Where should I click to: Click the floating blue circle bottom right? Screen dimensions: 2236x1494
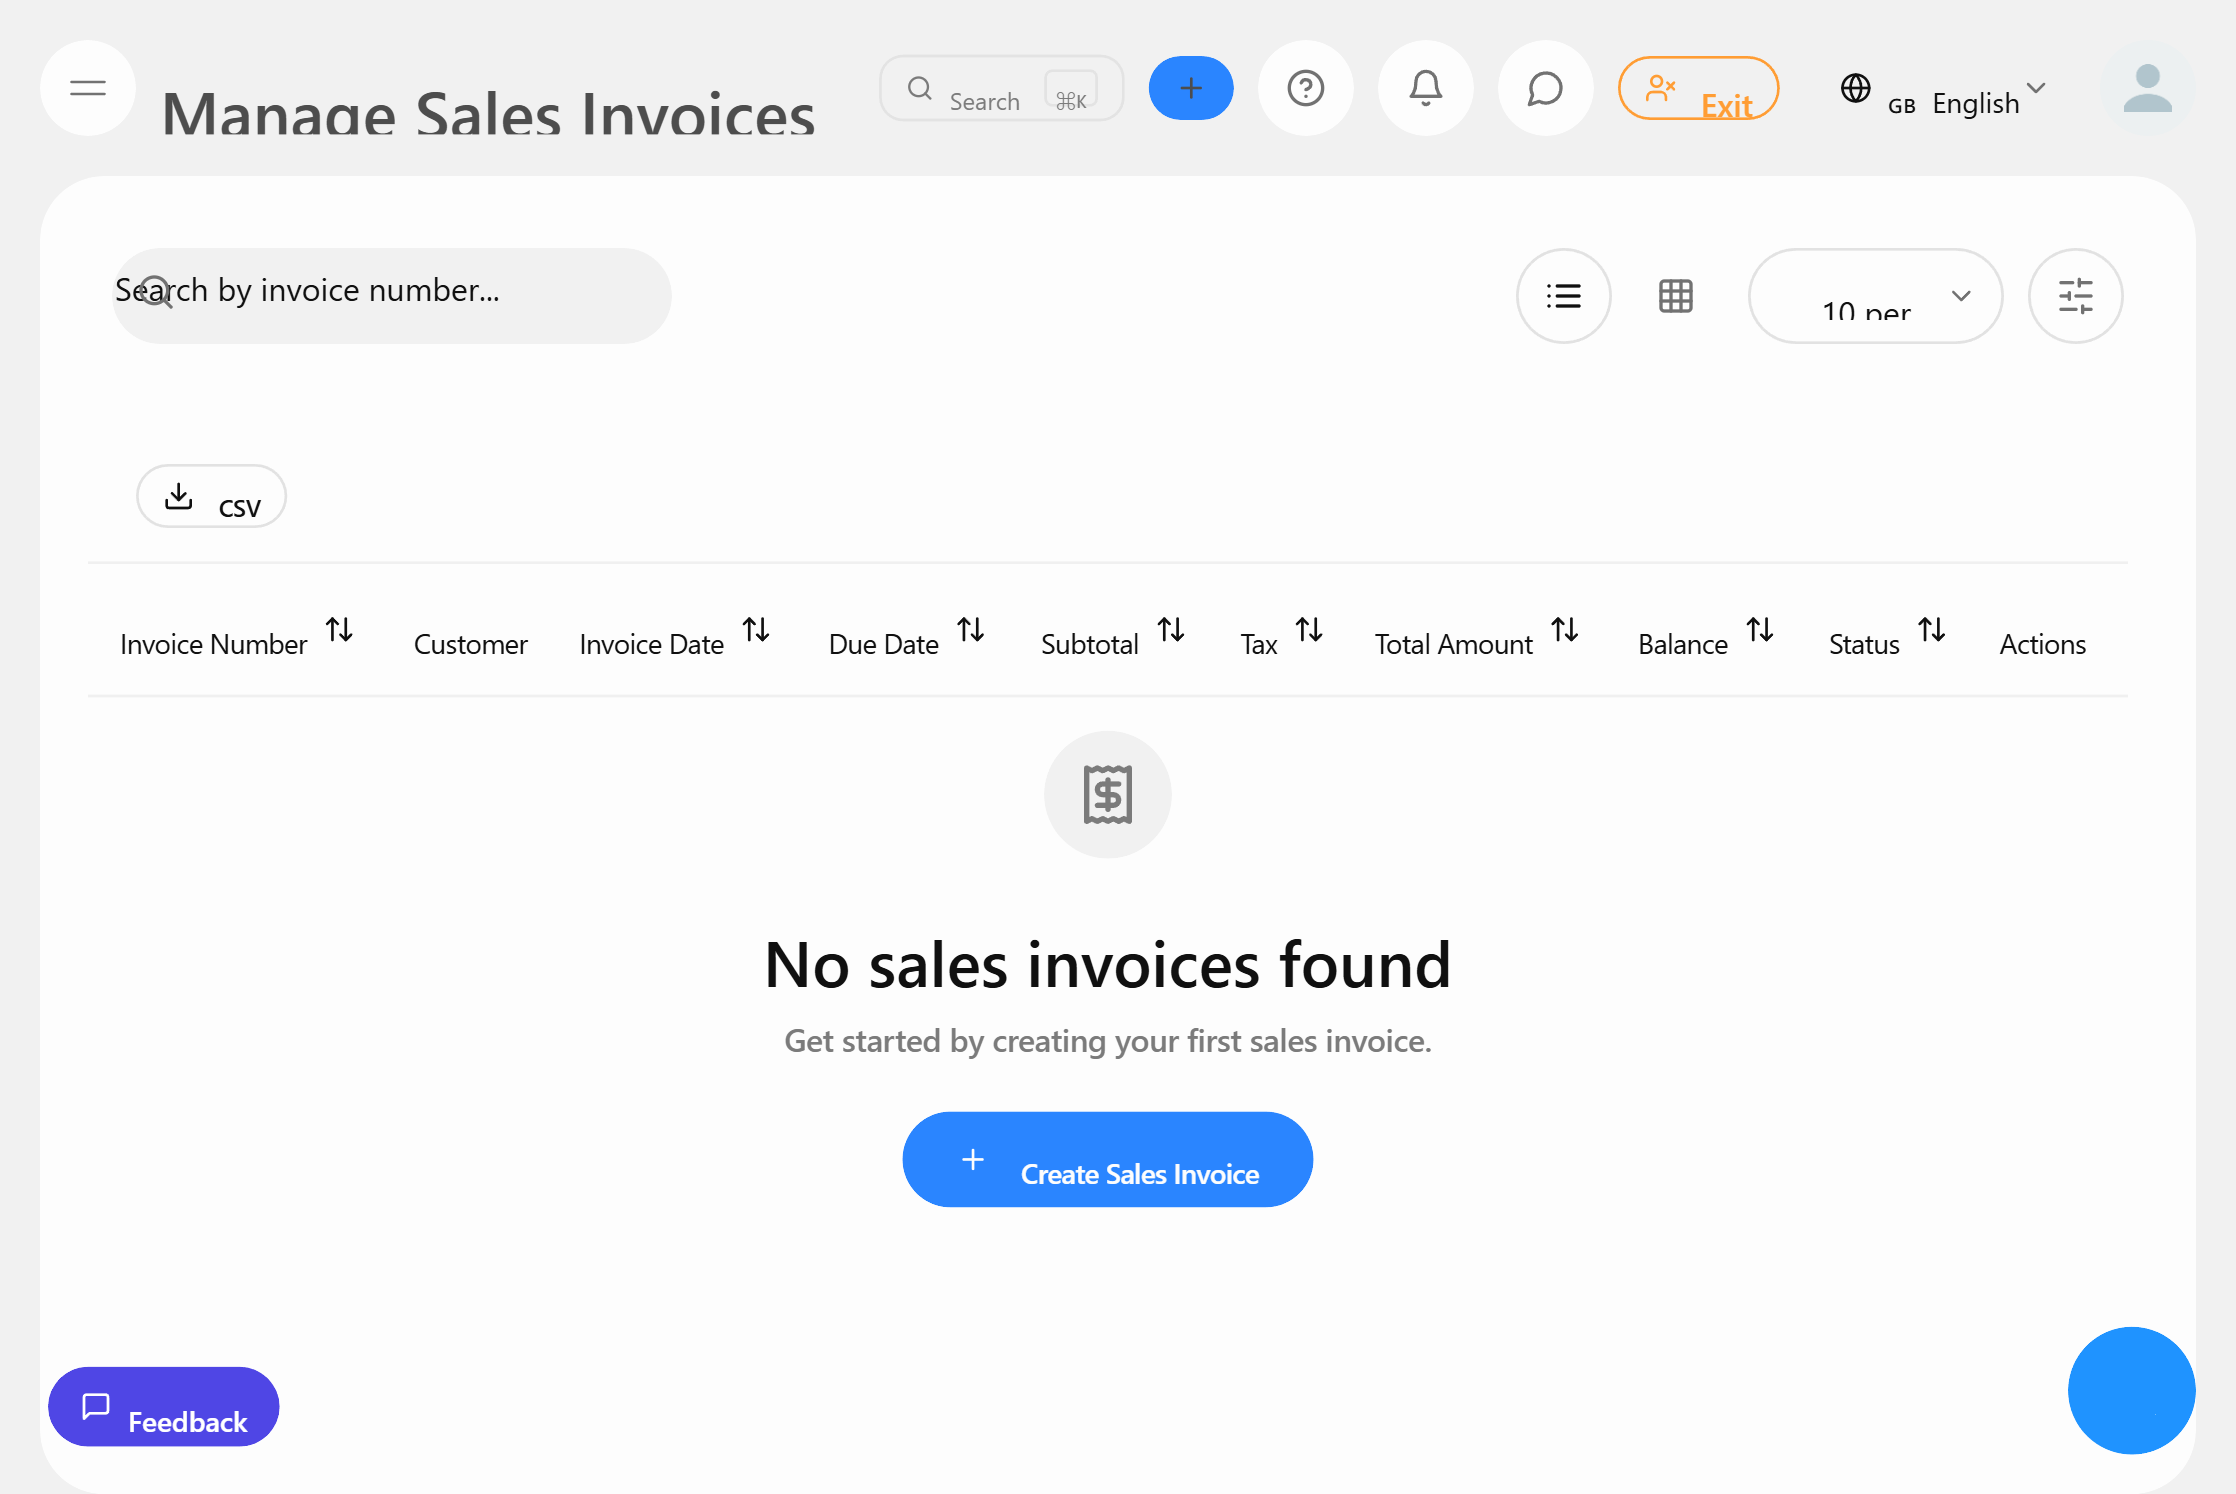coord(2131,1390)
